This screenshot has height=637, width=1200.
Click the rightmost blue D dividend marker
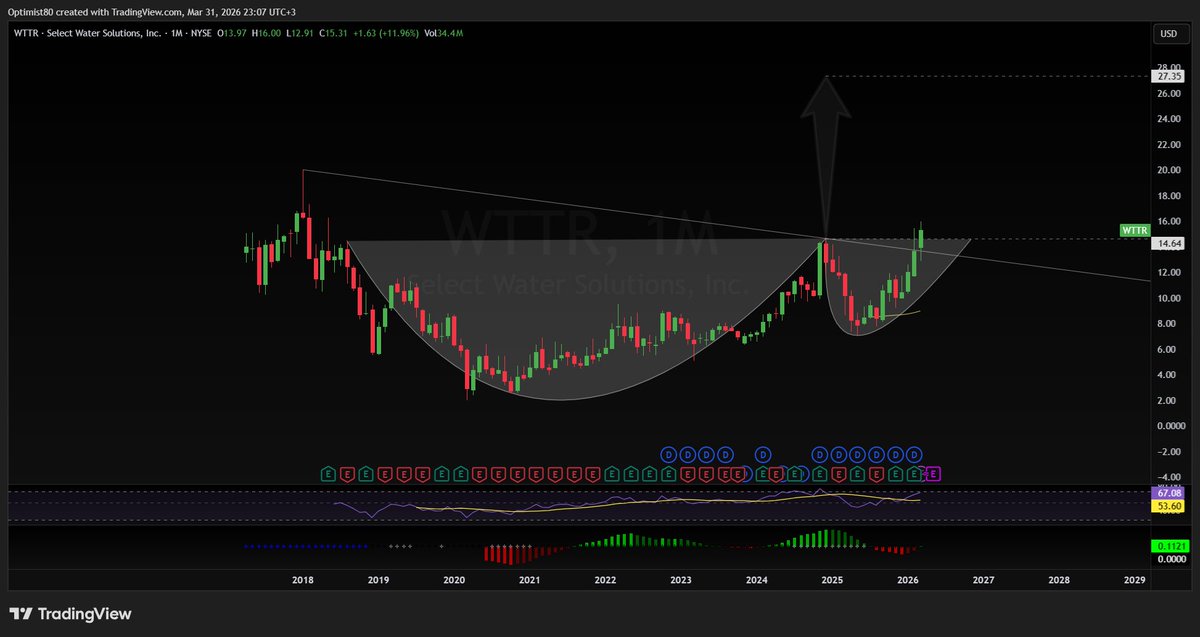click(913, 454)
